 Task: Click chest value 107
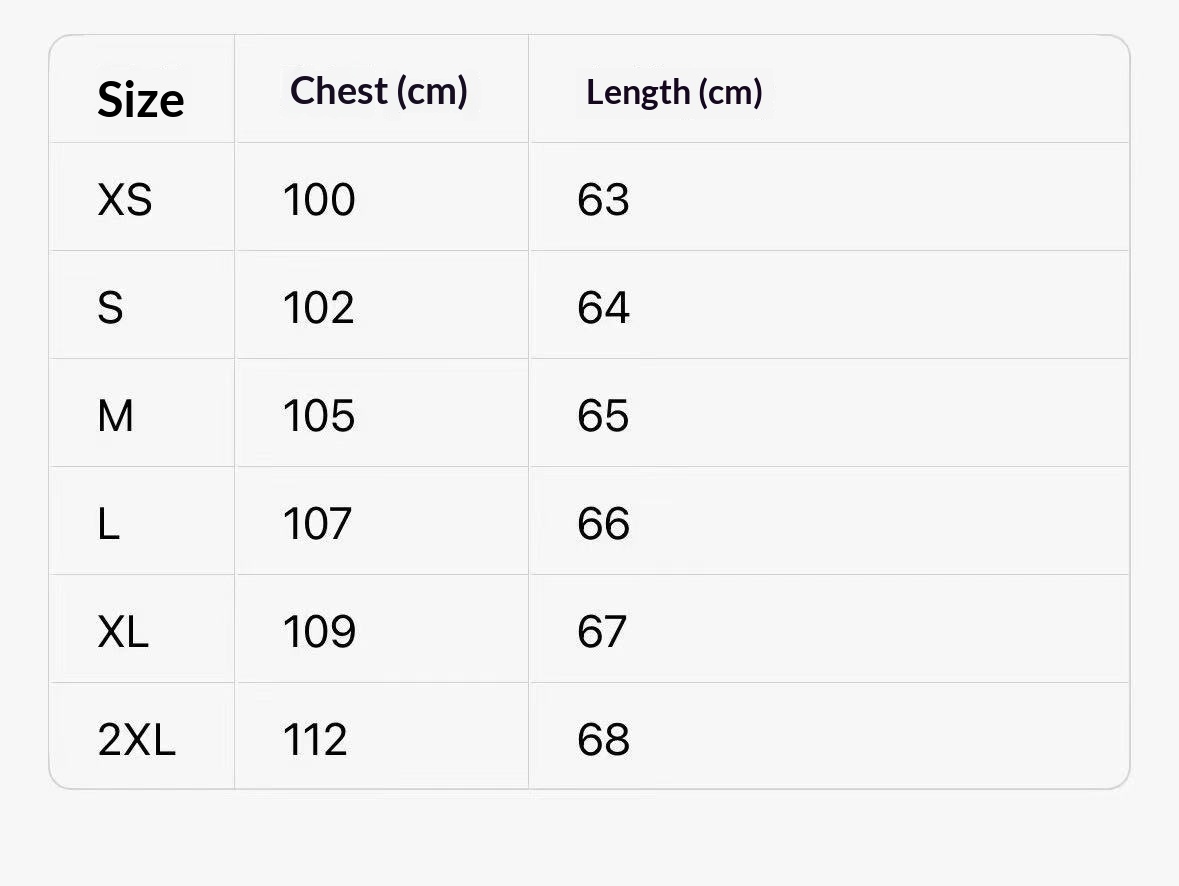point(317,523)
